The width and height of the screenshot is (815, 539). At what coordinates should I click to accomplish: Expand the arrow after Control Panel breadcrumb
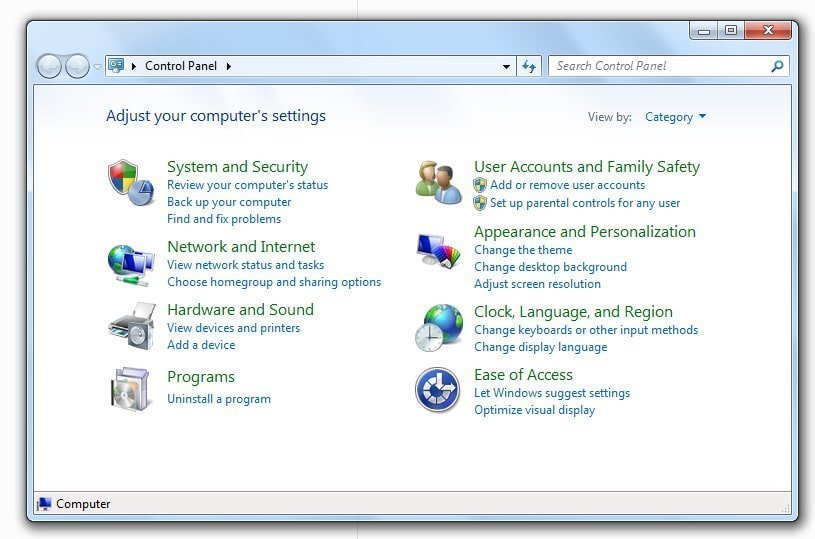coord(228,66)
